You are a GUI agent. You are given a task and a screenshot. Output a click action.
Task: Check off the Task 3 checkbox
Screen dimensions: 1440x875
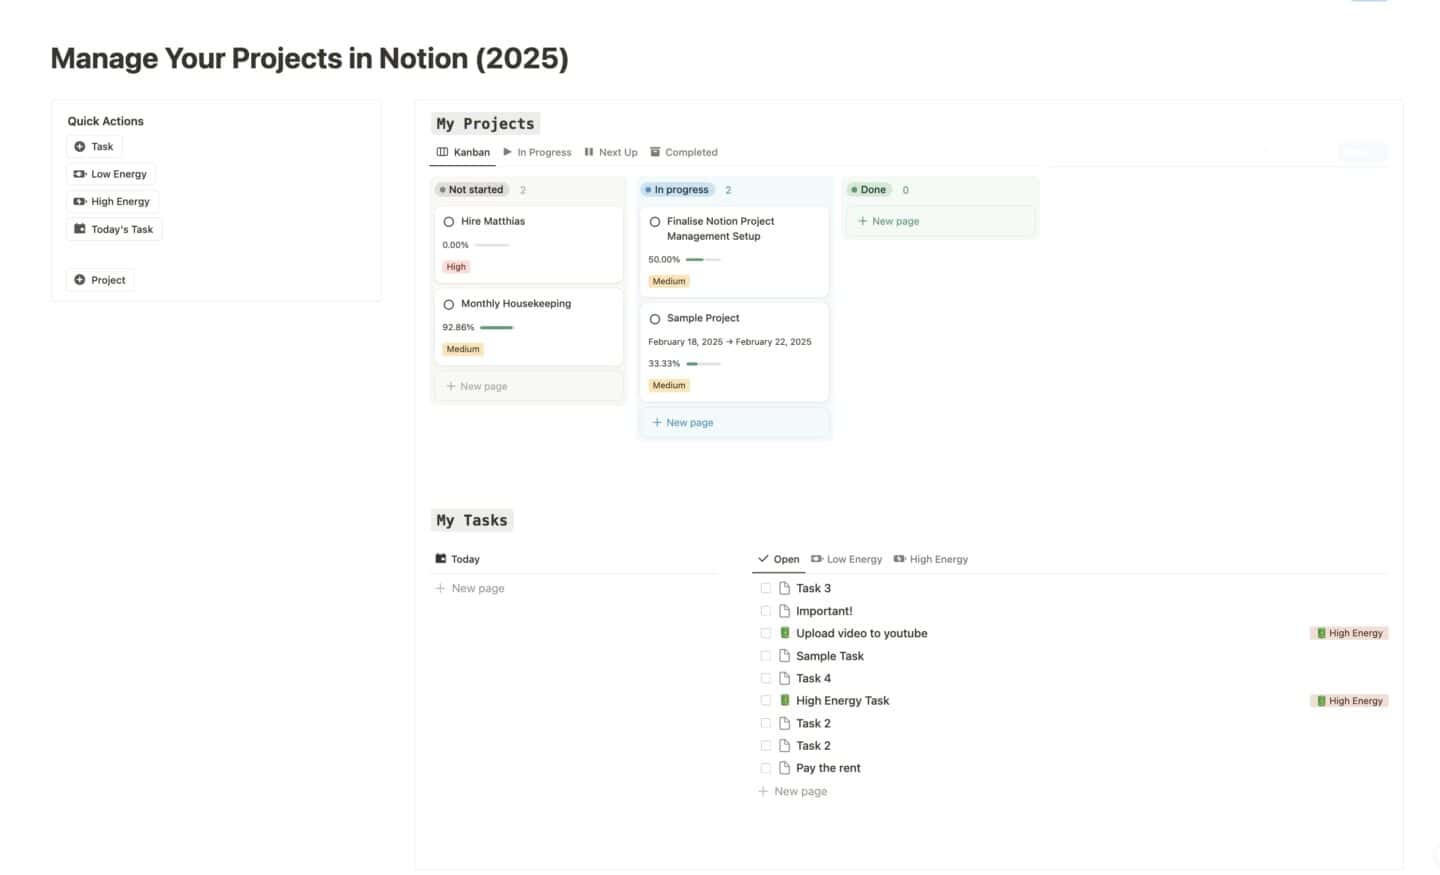pyautogui.click(x=766, y=589)
